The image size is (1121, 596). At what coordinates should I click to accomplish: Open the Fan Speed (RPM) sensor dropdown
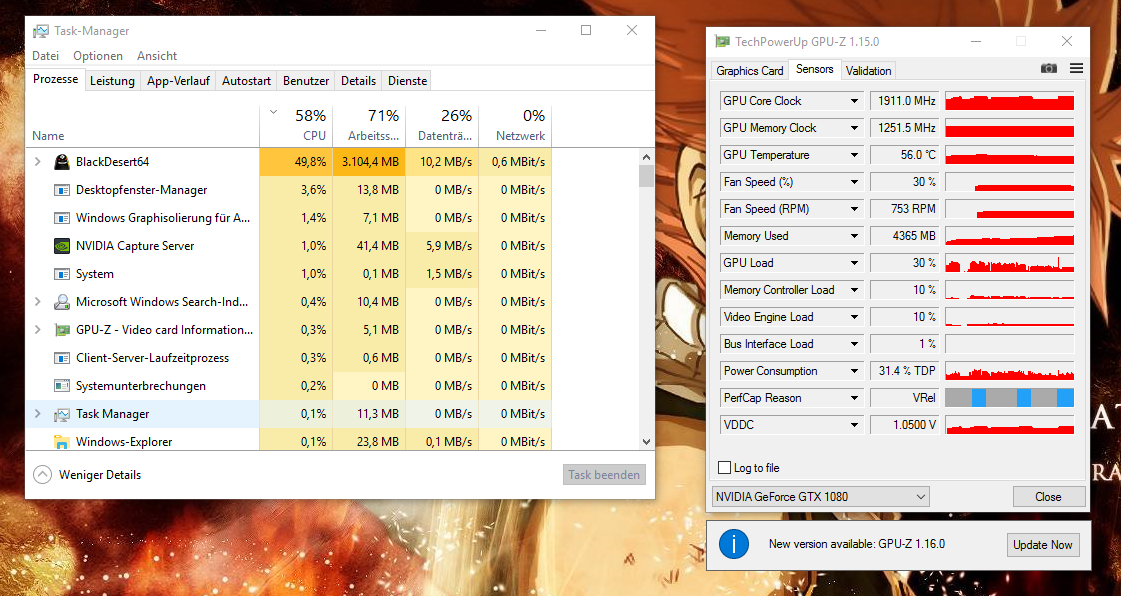tap(854, 209)
